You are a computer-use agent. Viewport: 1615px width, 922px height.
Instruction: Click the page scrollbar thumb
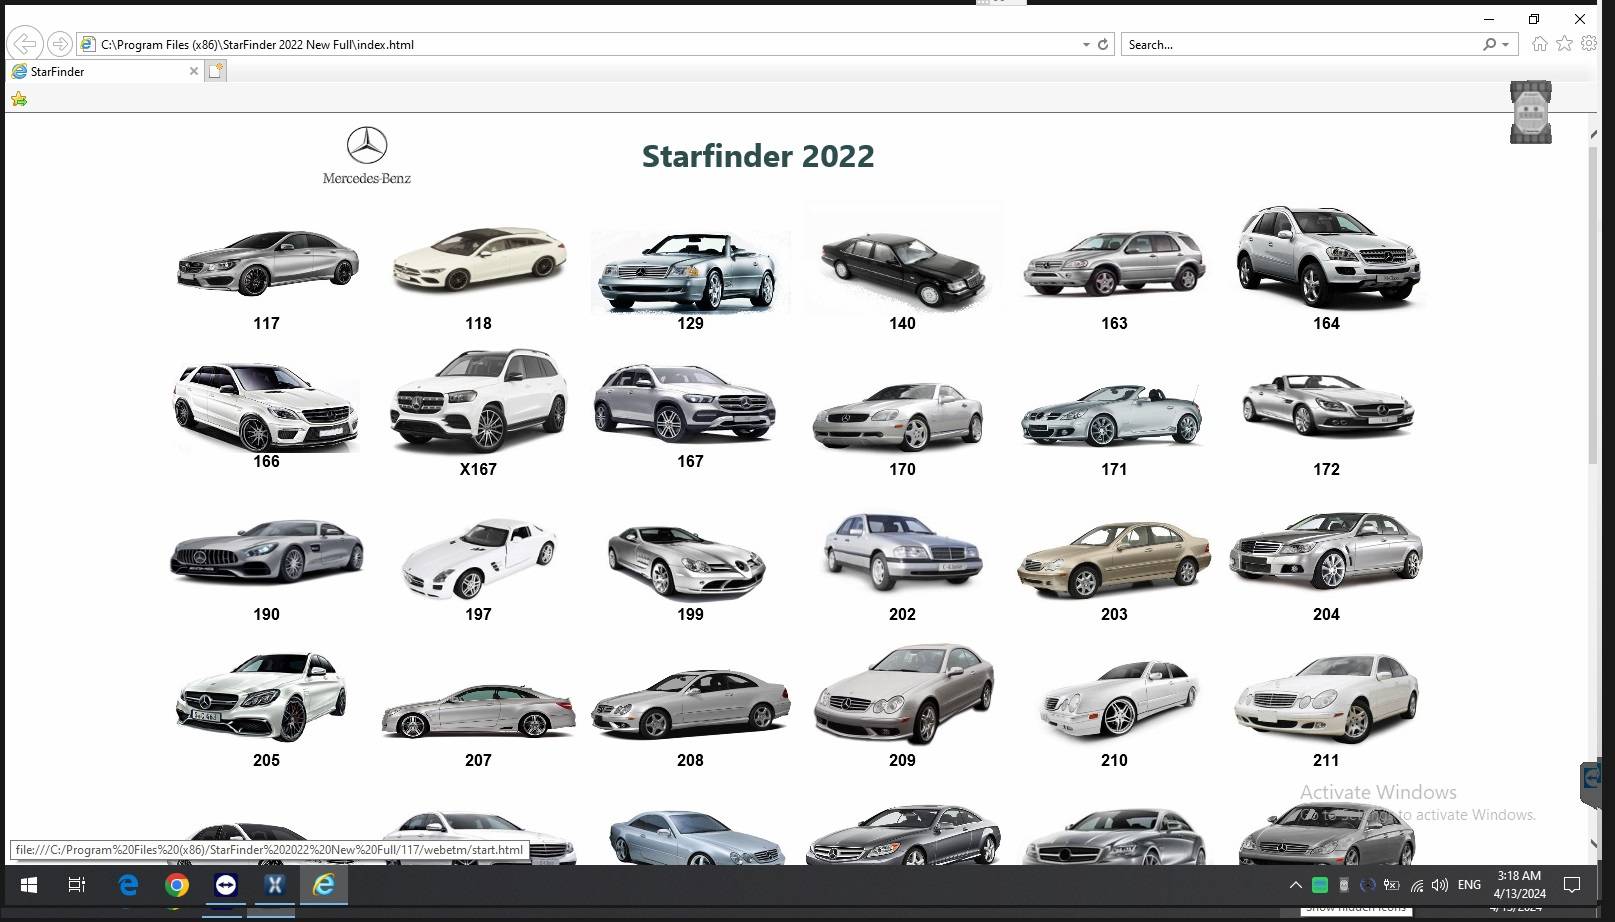(1594, 304)
